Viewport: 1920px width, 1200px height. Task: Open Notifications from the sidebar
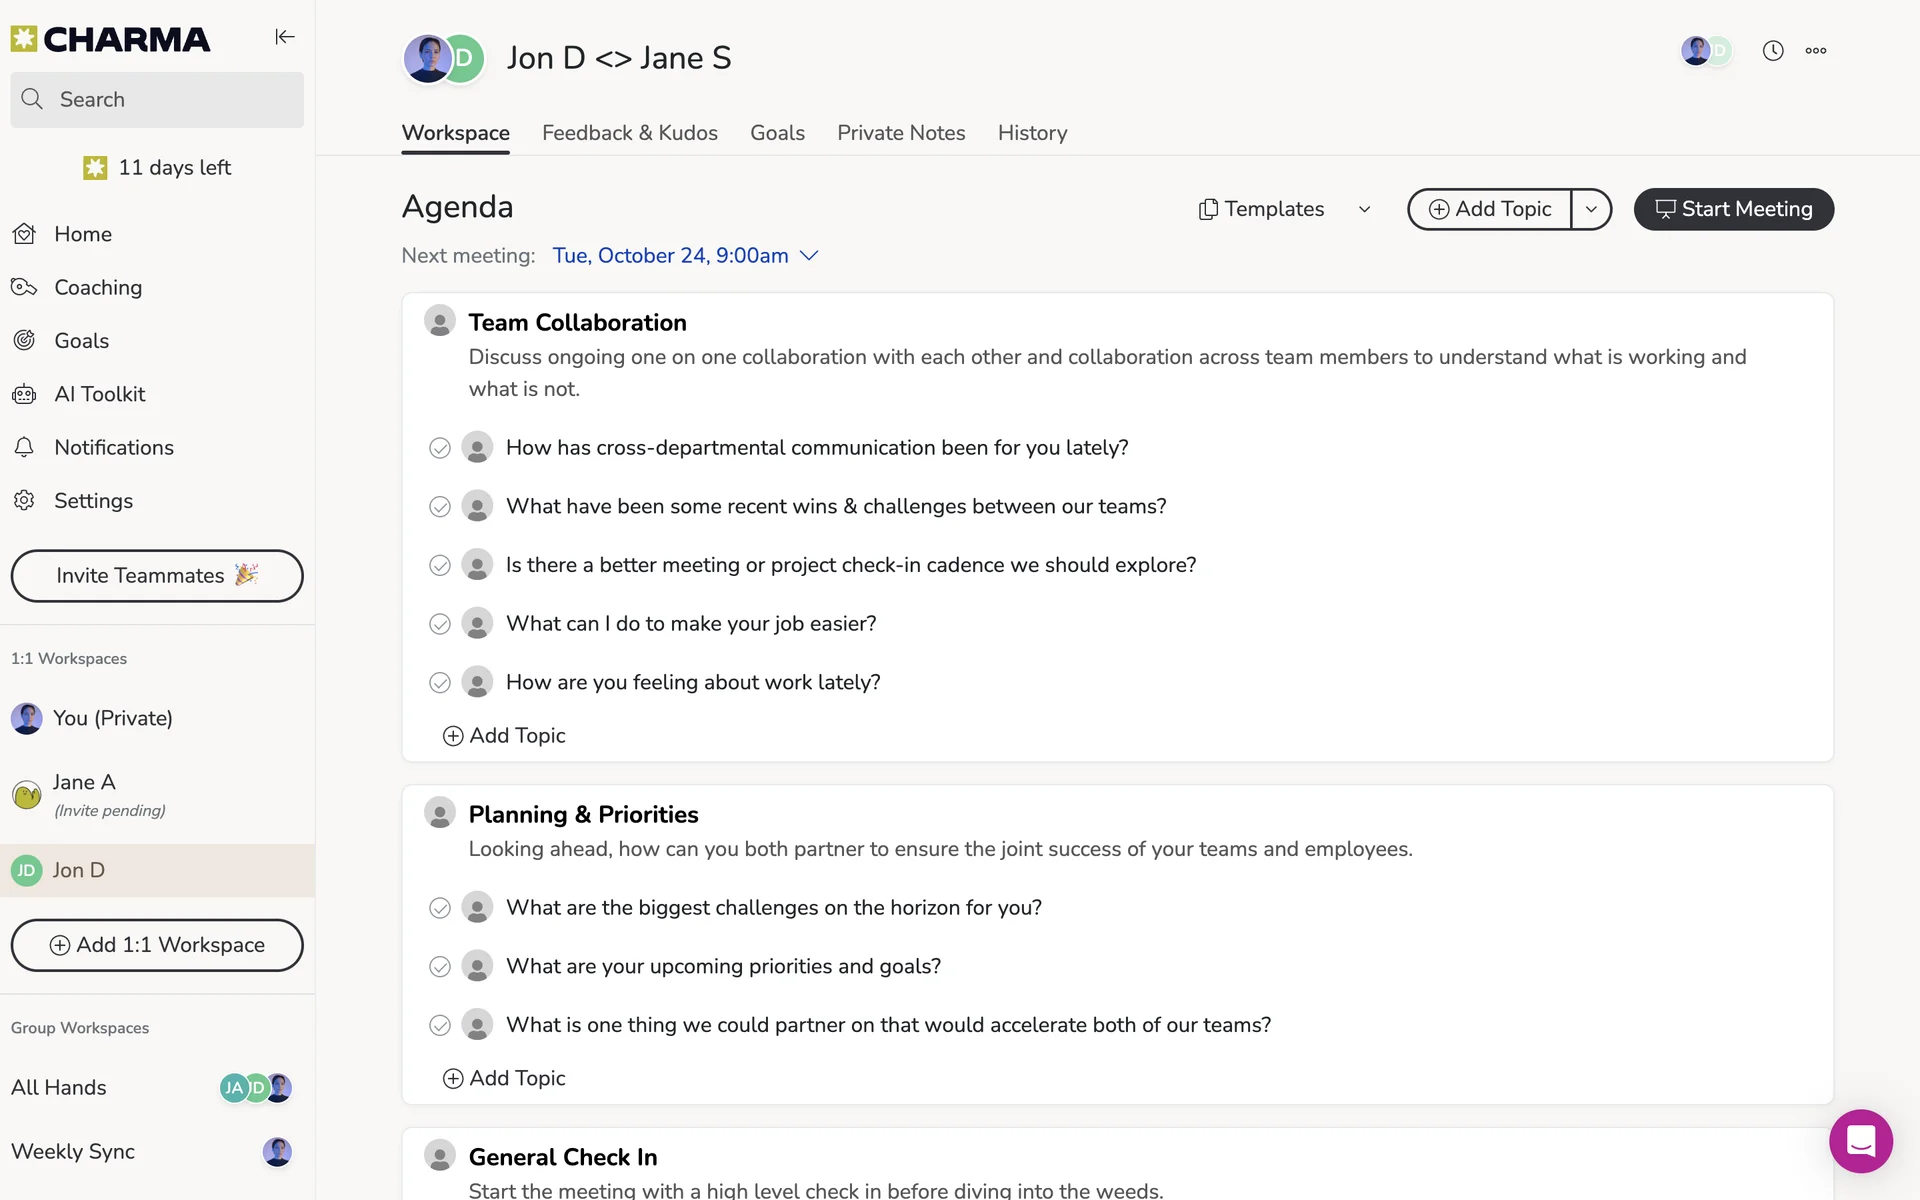click(113, 447)
